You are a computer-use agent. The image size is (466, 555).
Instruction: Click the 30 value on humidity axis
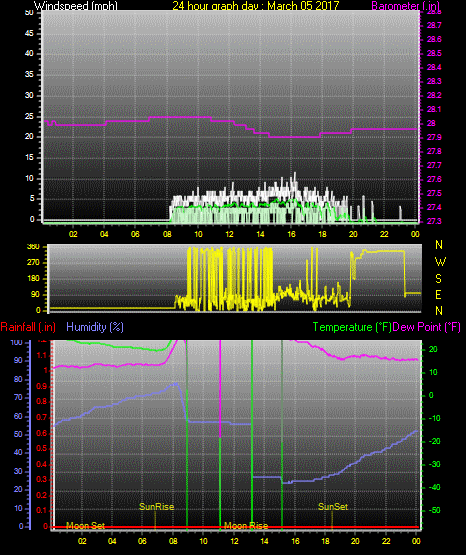click(x=18, y=471)
